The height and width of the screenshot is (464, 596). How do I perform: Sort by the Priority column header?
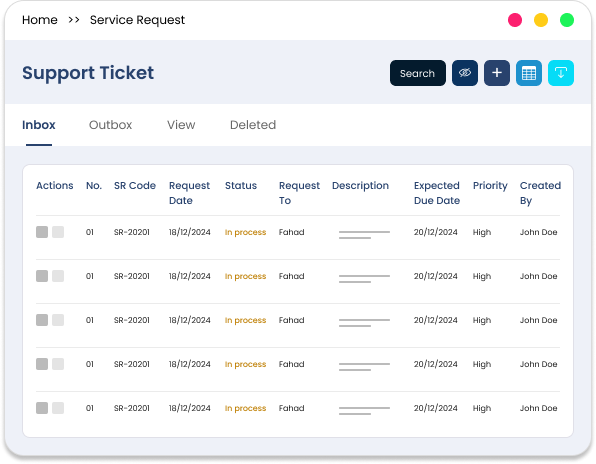point(490,185)
